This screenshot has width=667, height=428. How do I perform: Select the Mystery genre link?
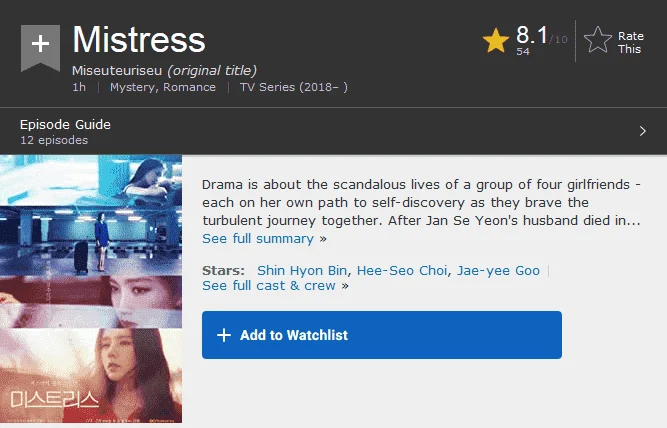coord(133,87)
